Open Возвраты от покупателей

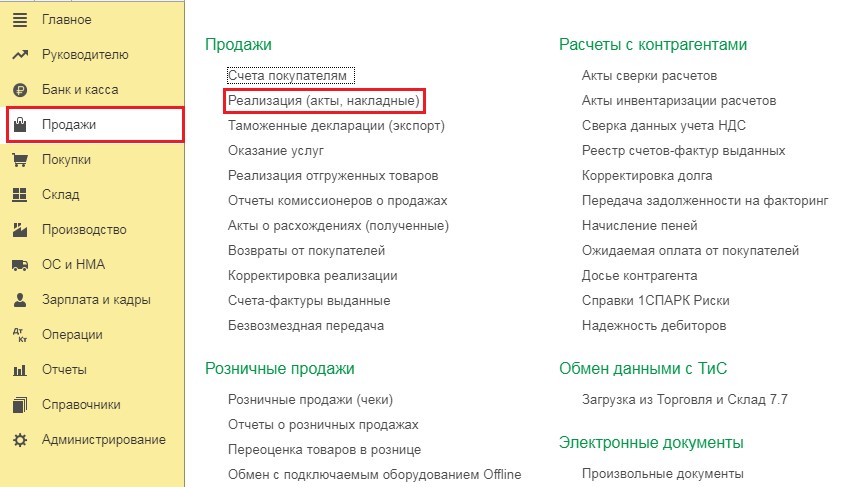click(x=306, y=250)
